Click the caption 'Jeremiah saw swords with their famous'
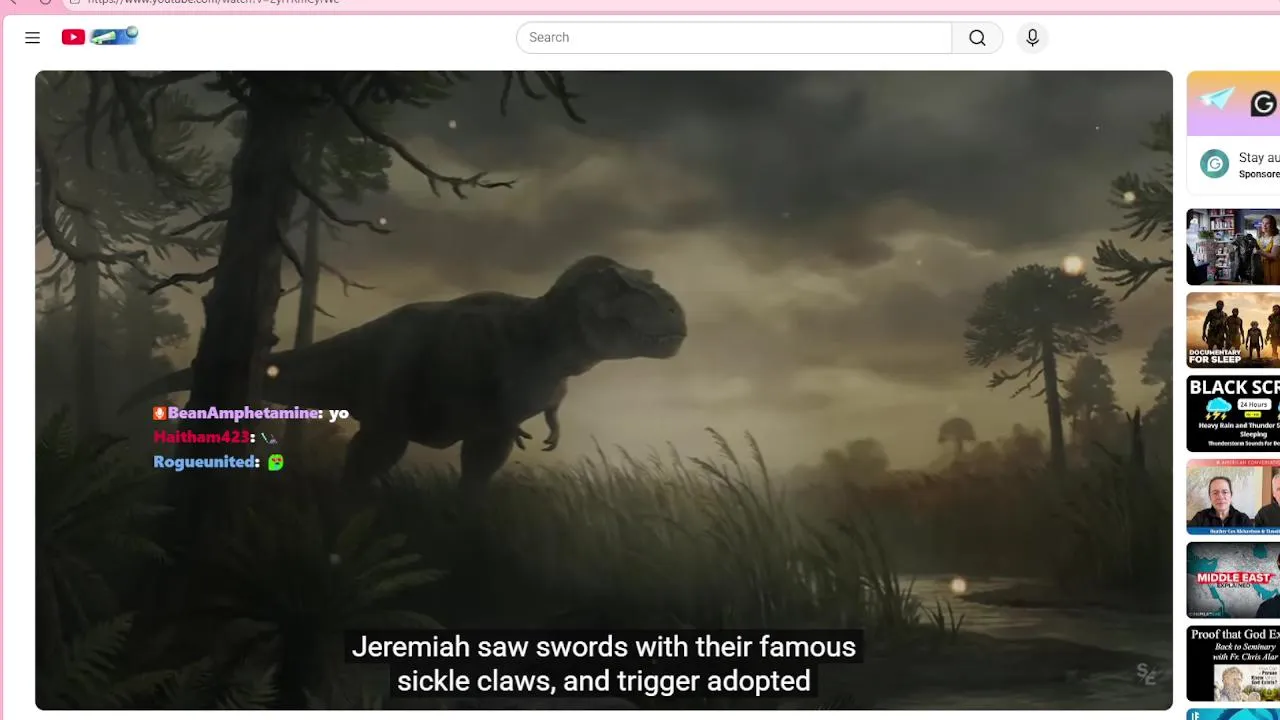1280x720 pixels. (604, 647)
